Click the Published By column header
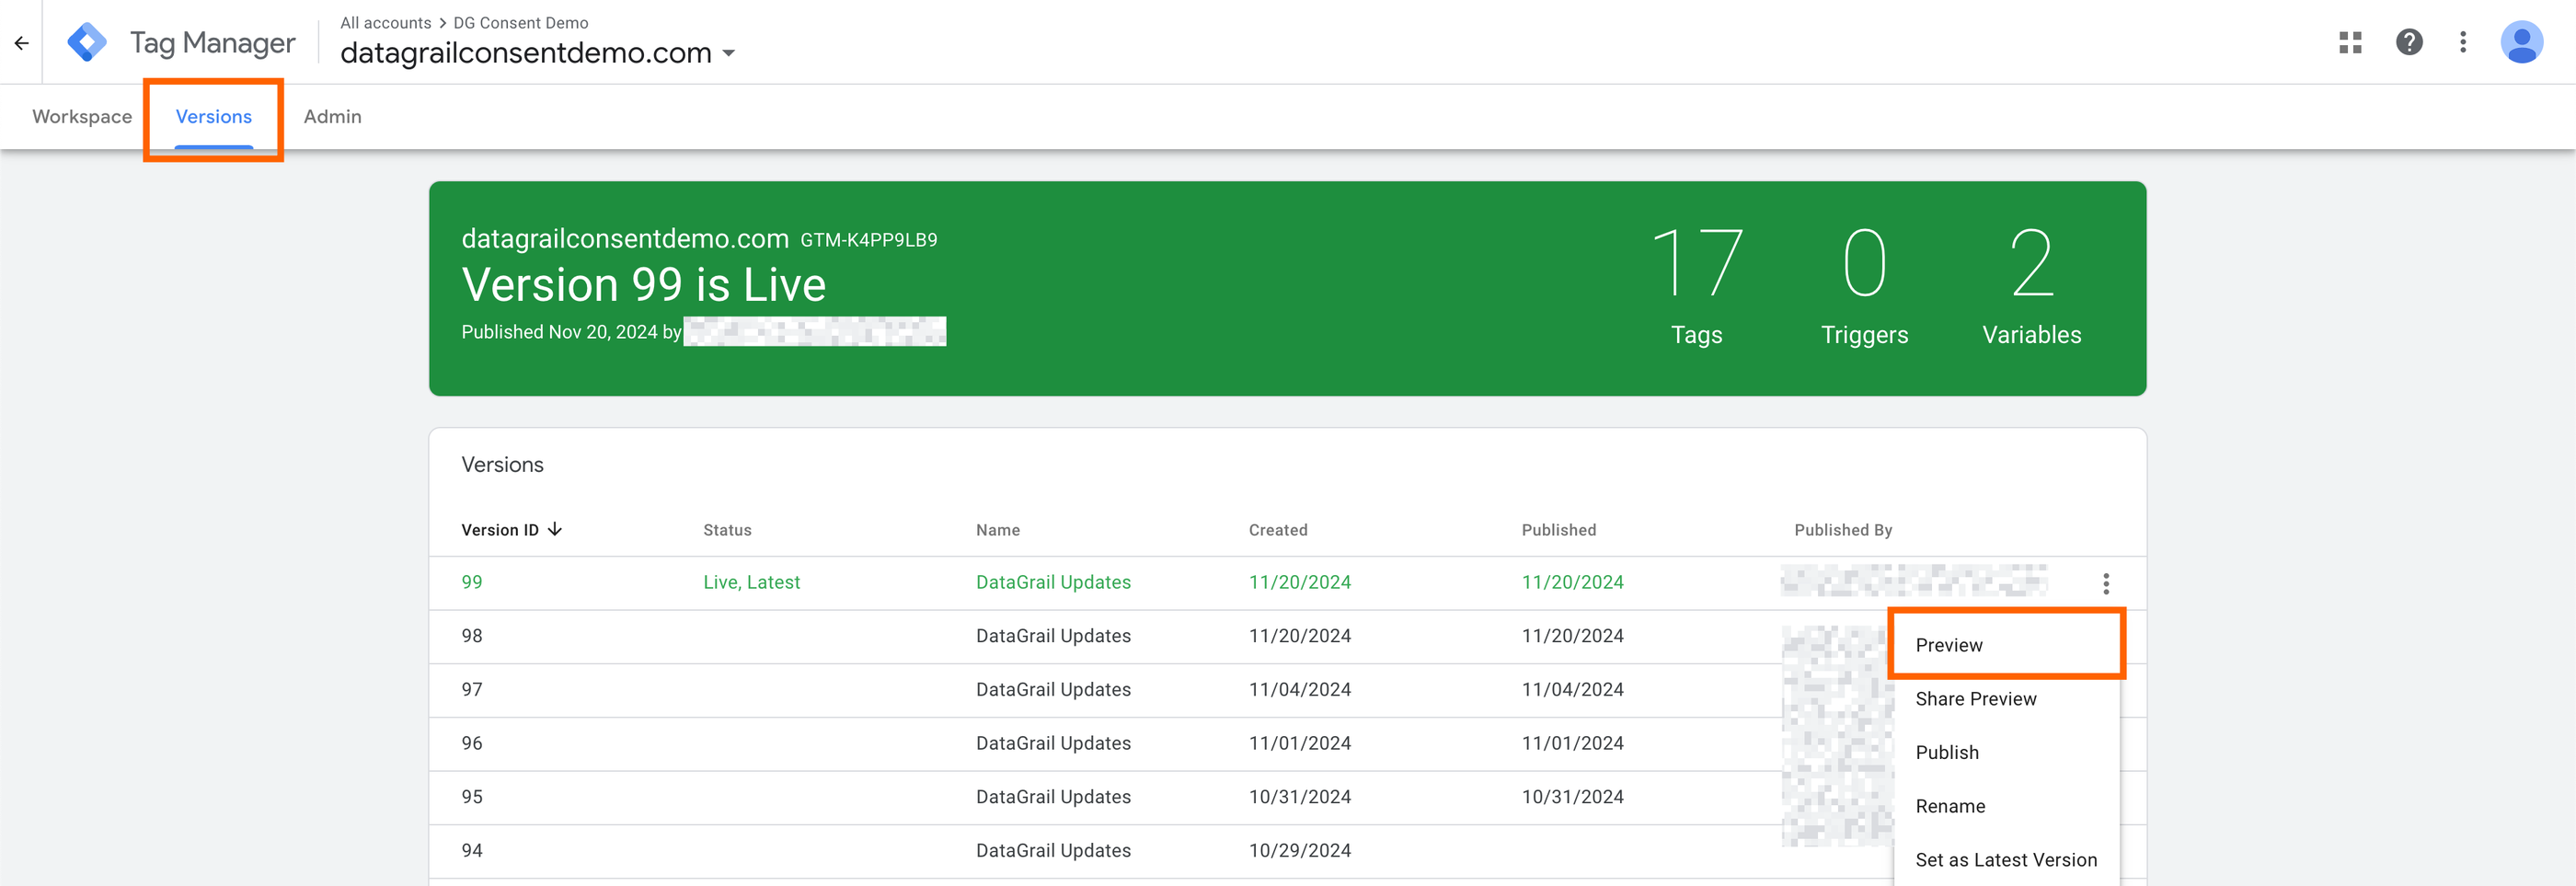 point(1843,530)
